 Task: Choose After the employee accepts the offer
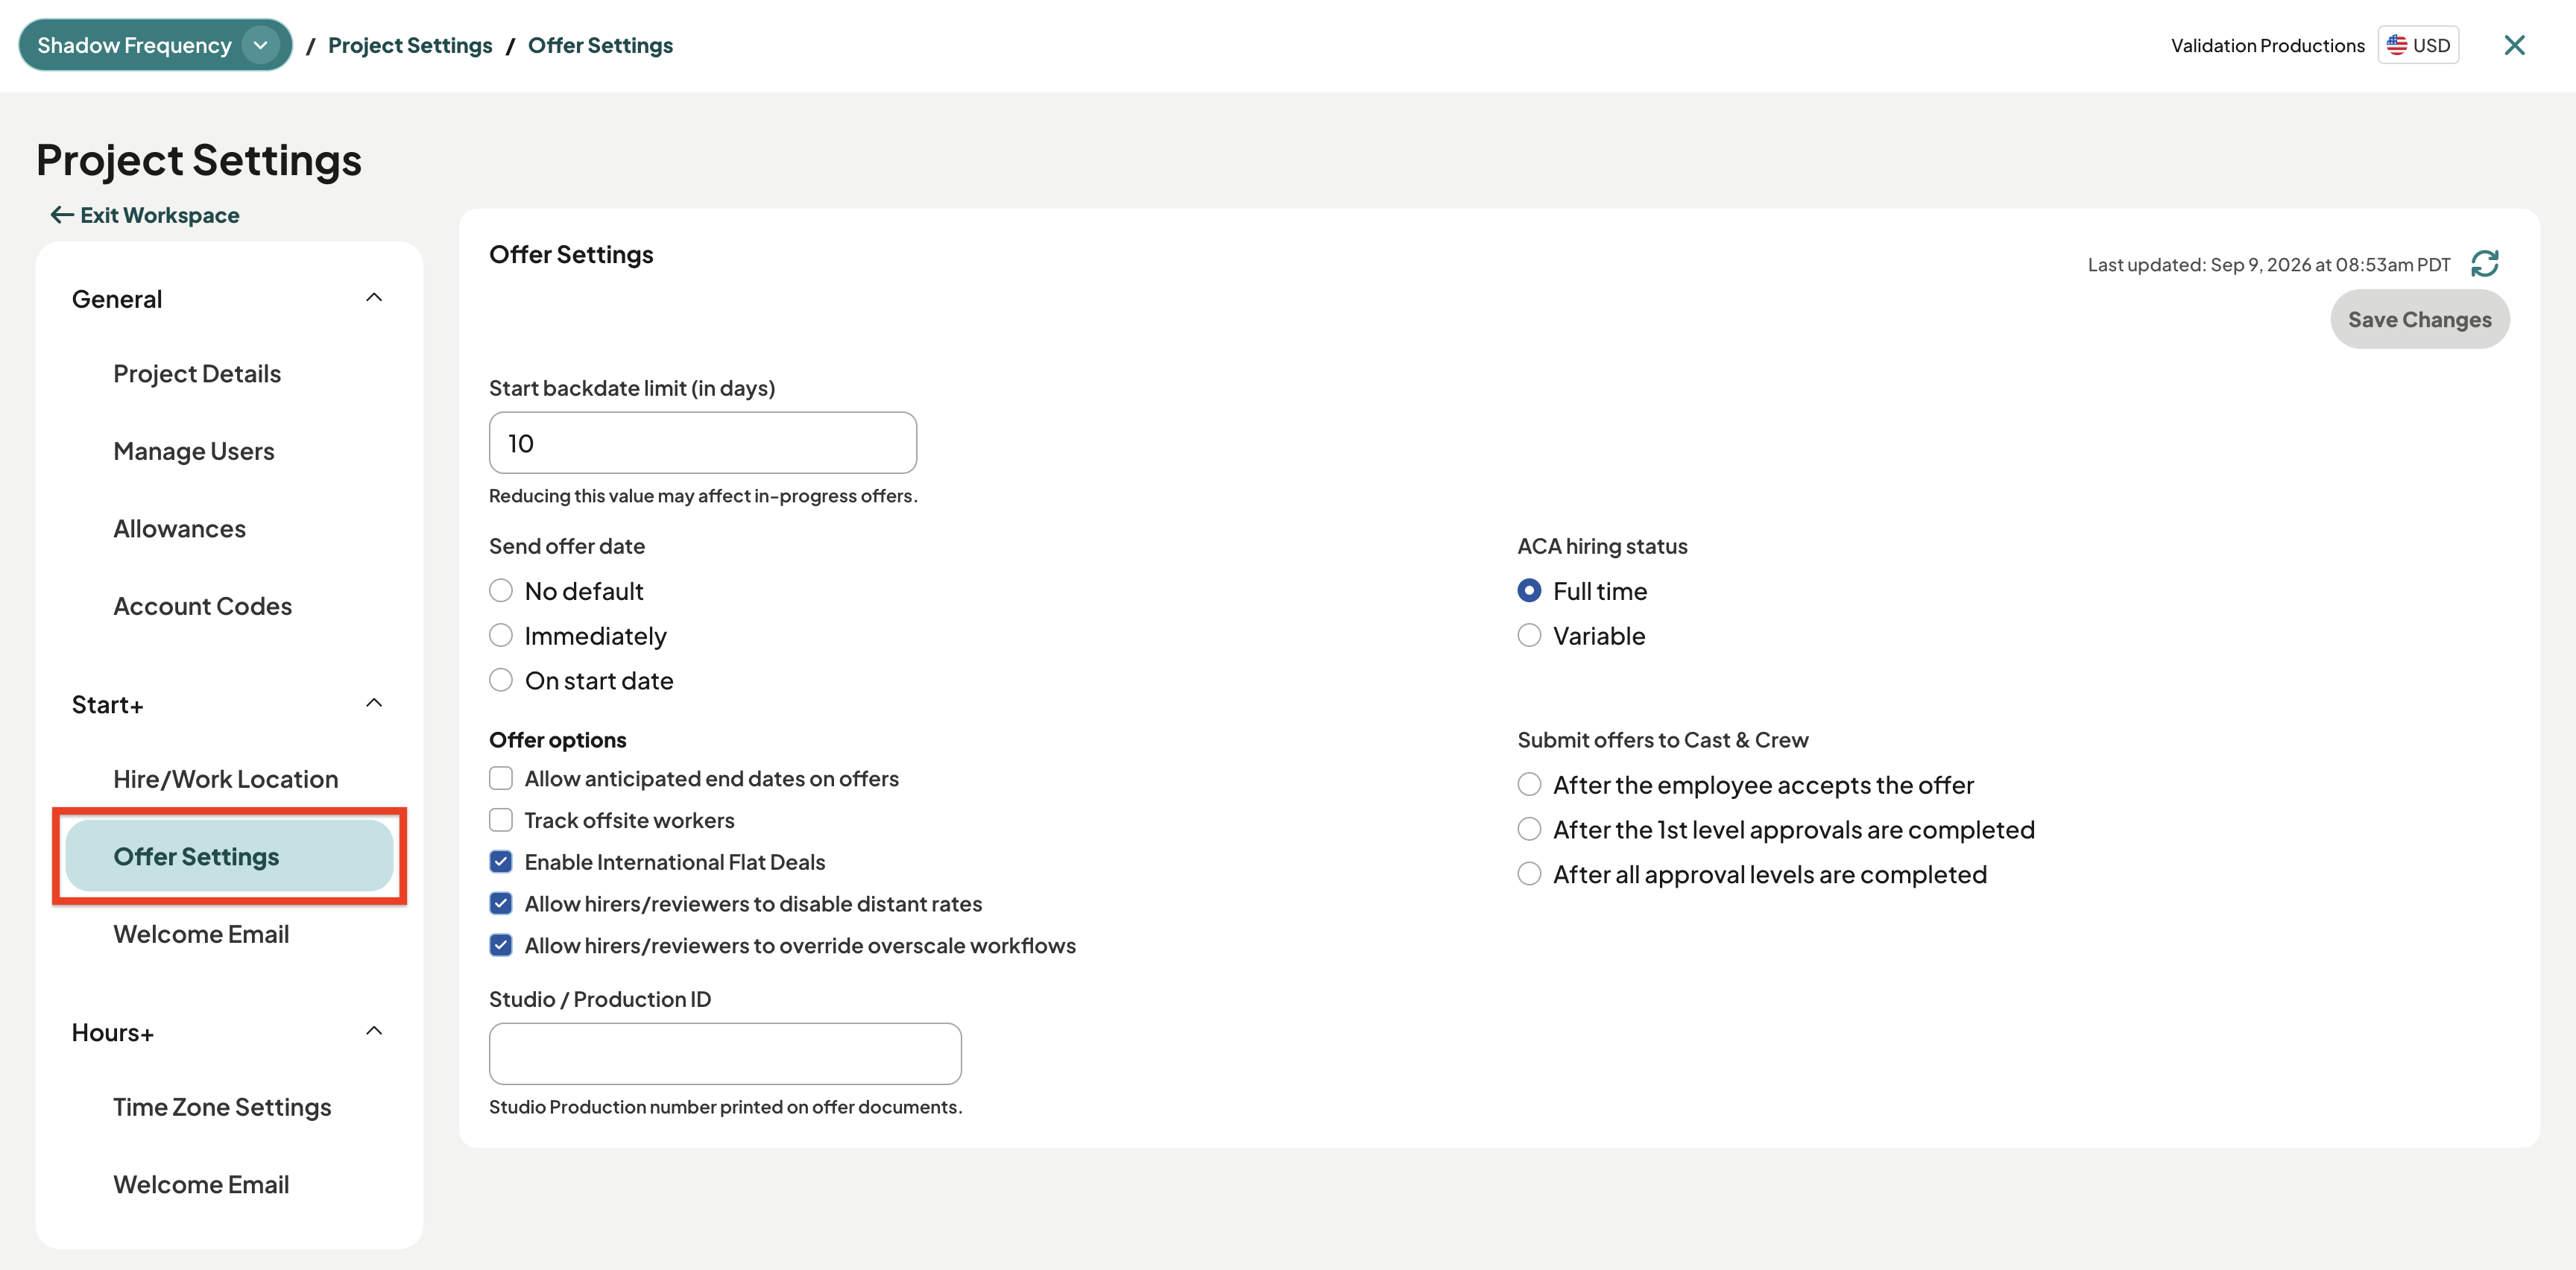click(1529, 785)
